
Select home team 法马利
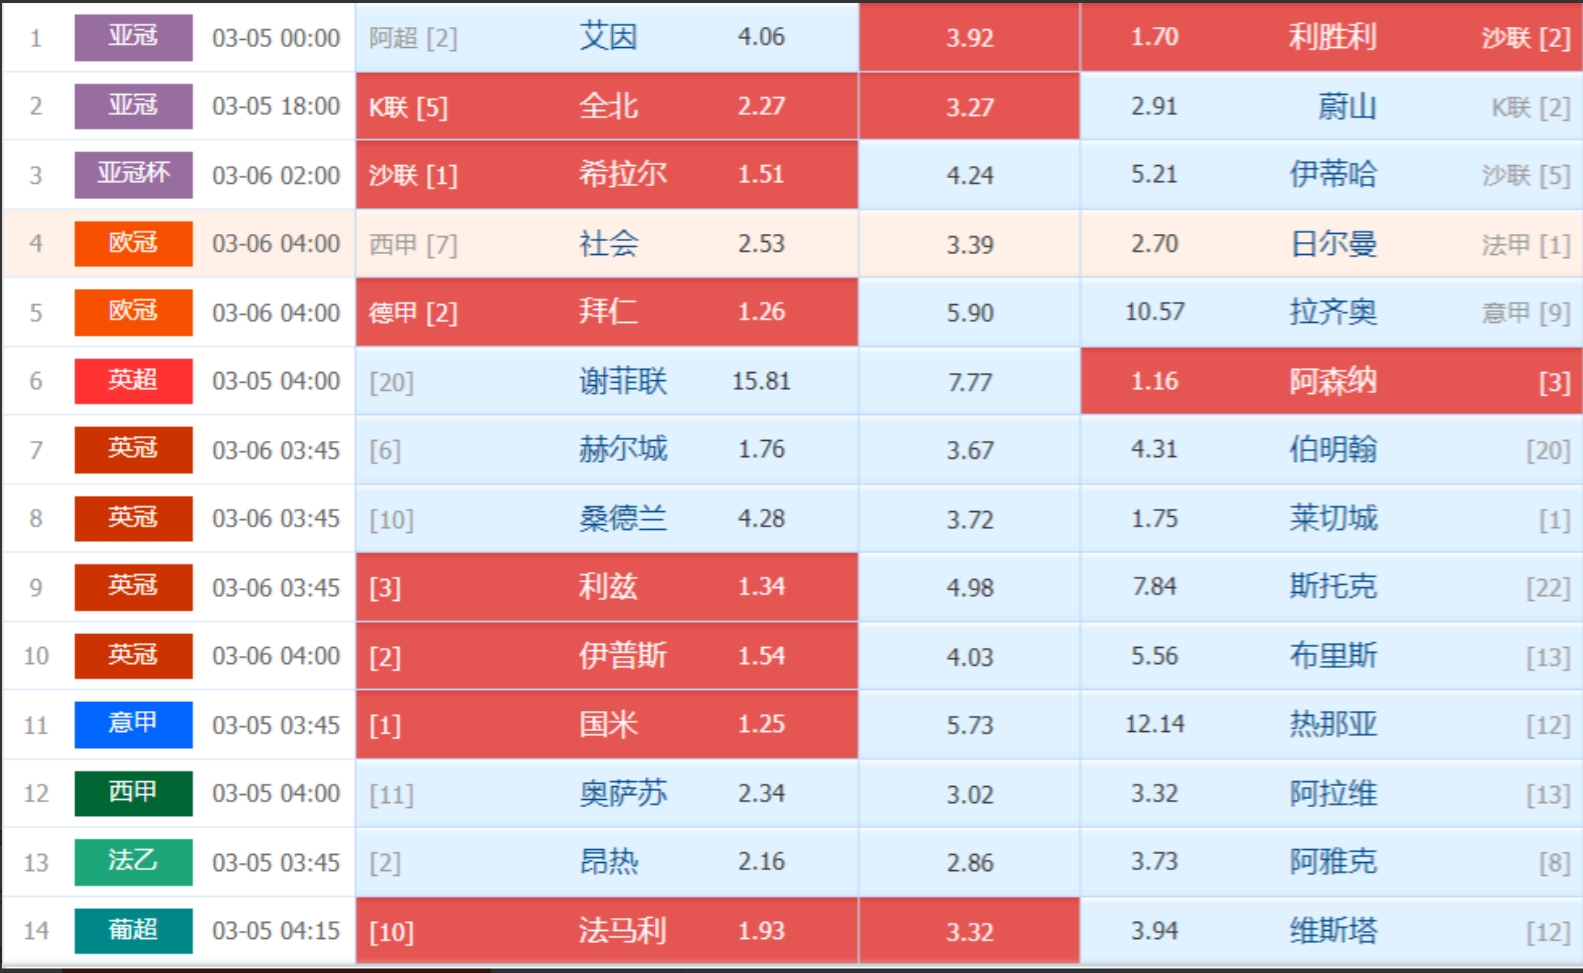pyautogui.click(x=622, y=930)
